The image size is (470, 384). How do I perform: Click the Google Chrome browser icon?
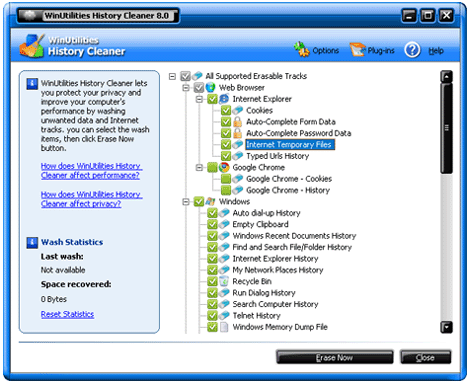224,167
